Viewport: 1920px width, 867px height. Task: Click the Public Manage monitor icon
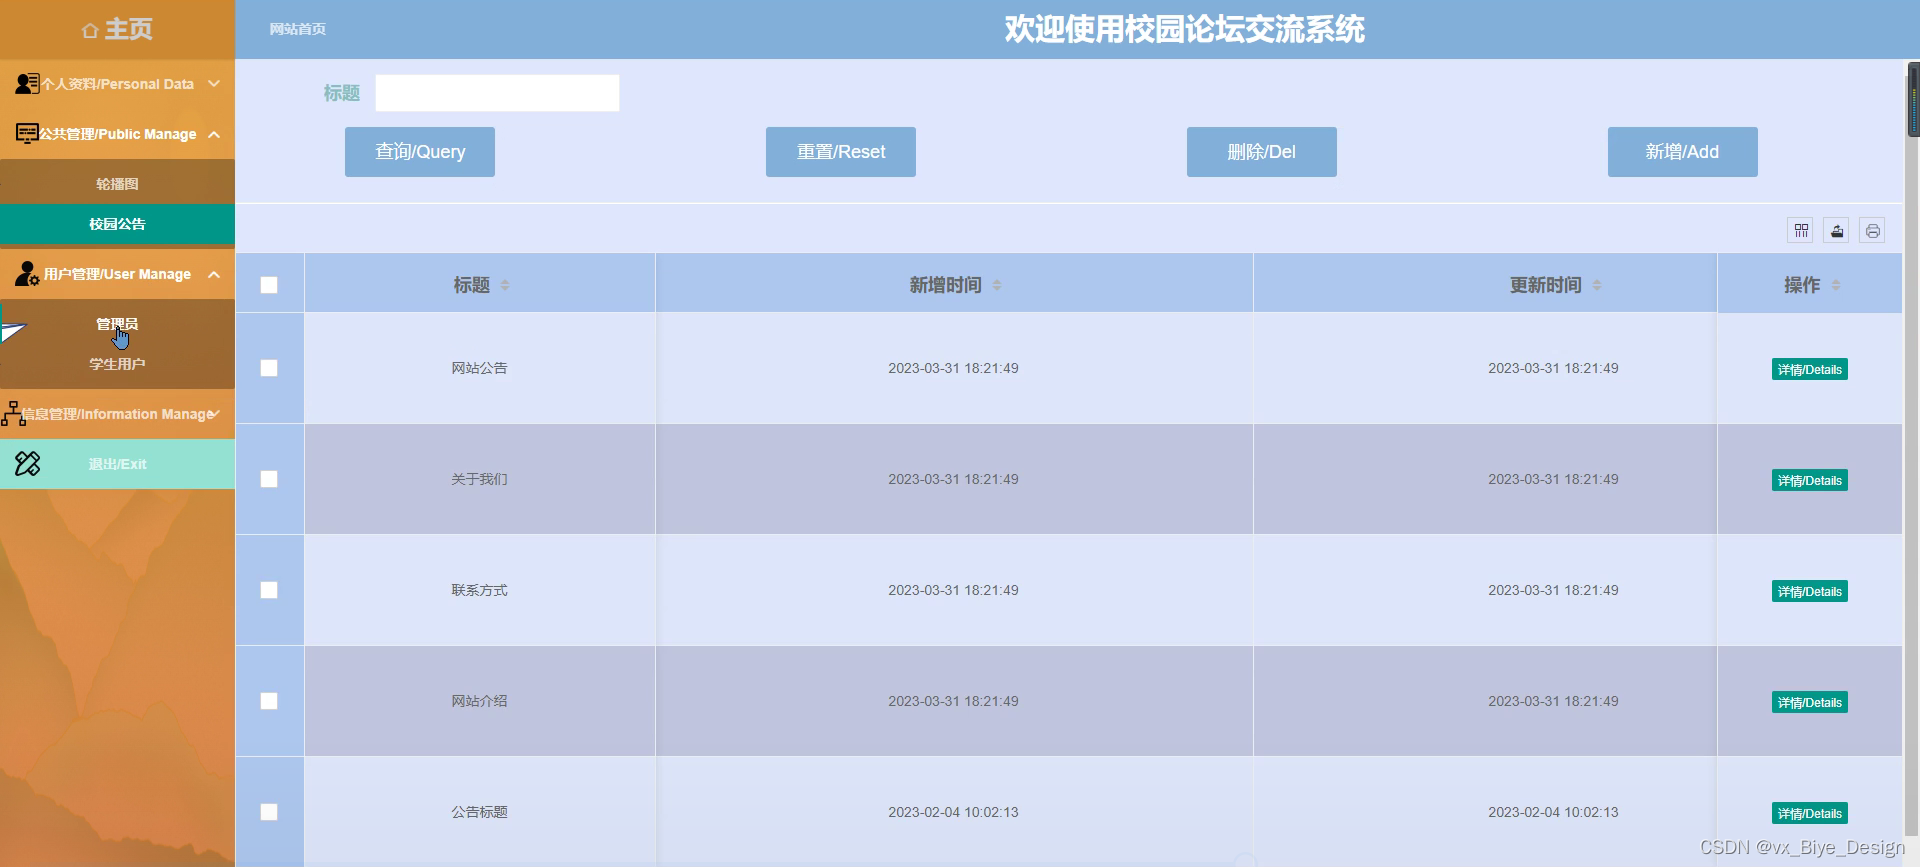click(27, 133)
